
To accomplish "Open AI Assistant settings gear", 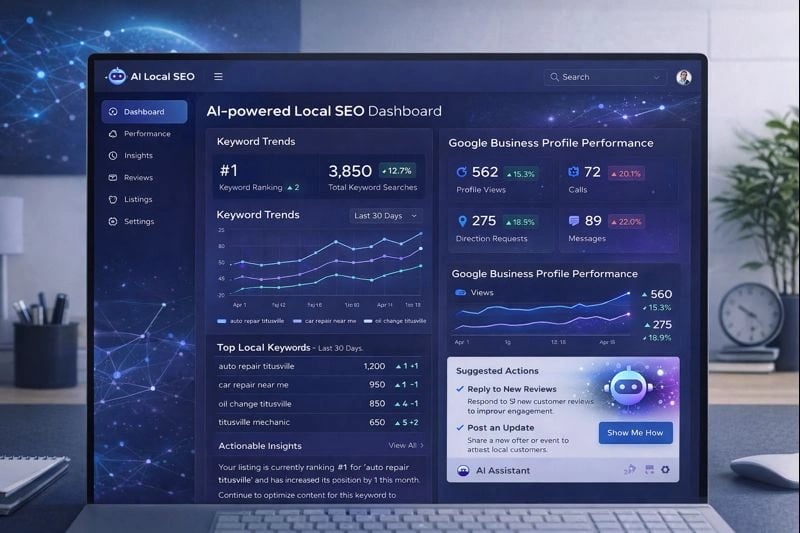I will point(665,469).
